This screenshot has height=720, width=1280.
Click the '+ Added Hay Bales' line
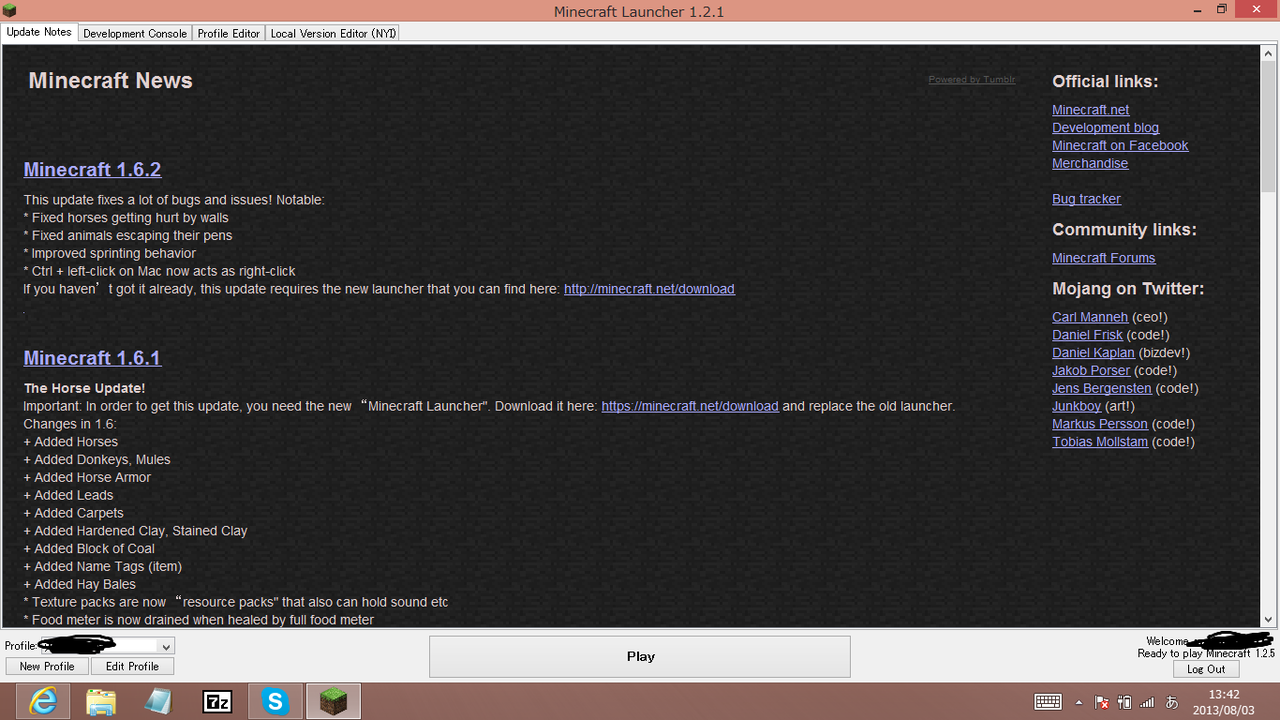80,585
